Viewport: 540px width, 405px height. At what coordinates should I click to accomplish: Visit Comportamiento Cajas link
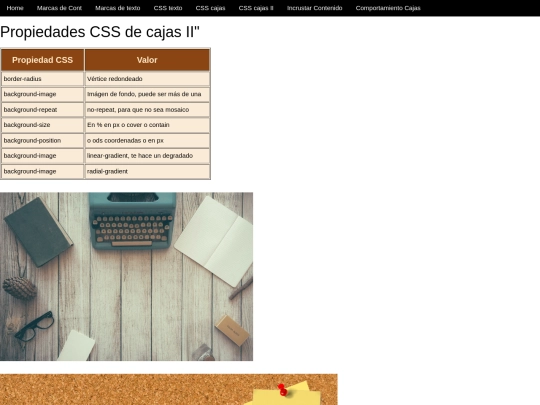pyautogui.click(x=388, y=8)
